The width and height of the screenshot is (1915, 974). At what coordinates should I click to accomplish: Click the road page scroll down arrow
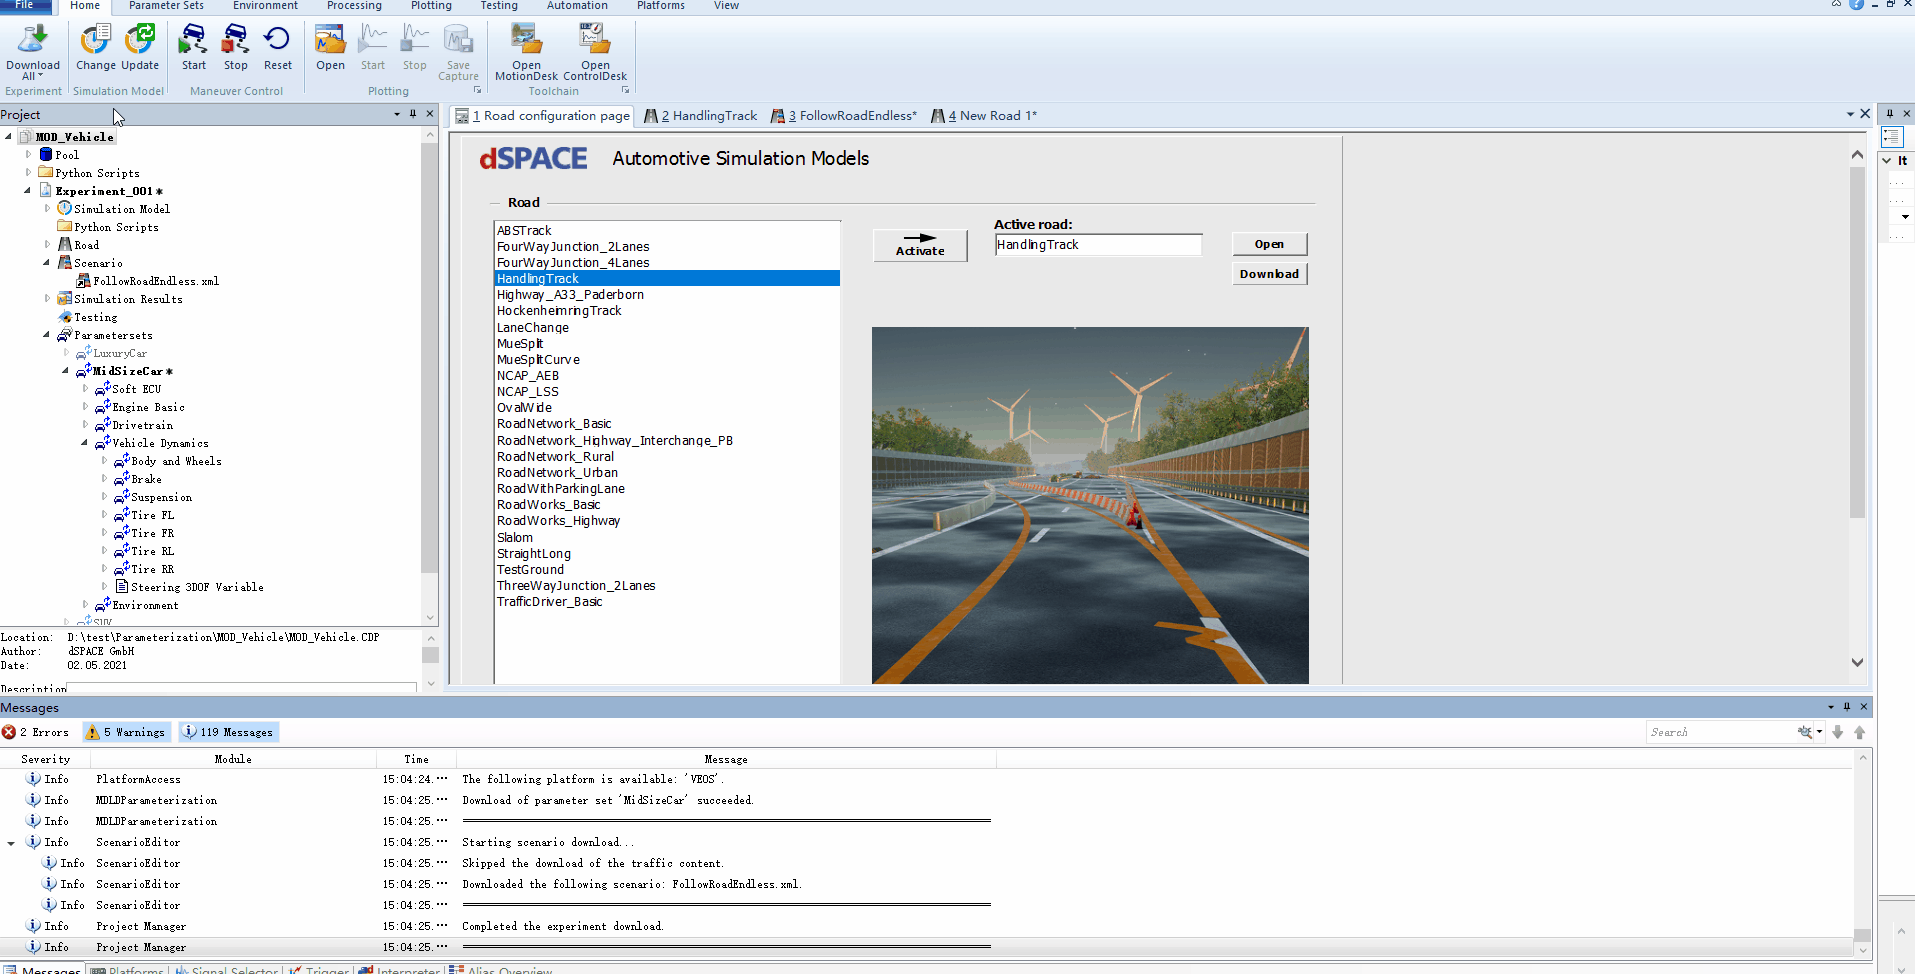pyautogui.click(x=1857, y=662)
